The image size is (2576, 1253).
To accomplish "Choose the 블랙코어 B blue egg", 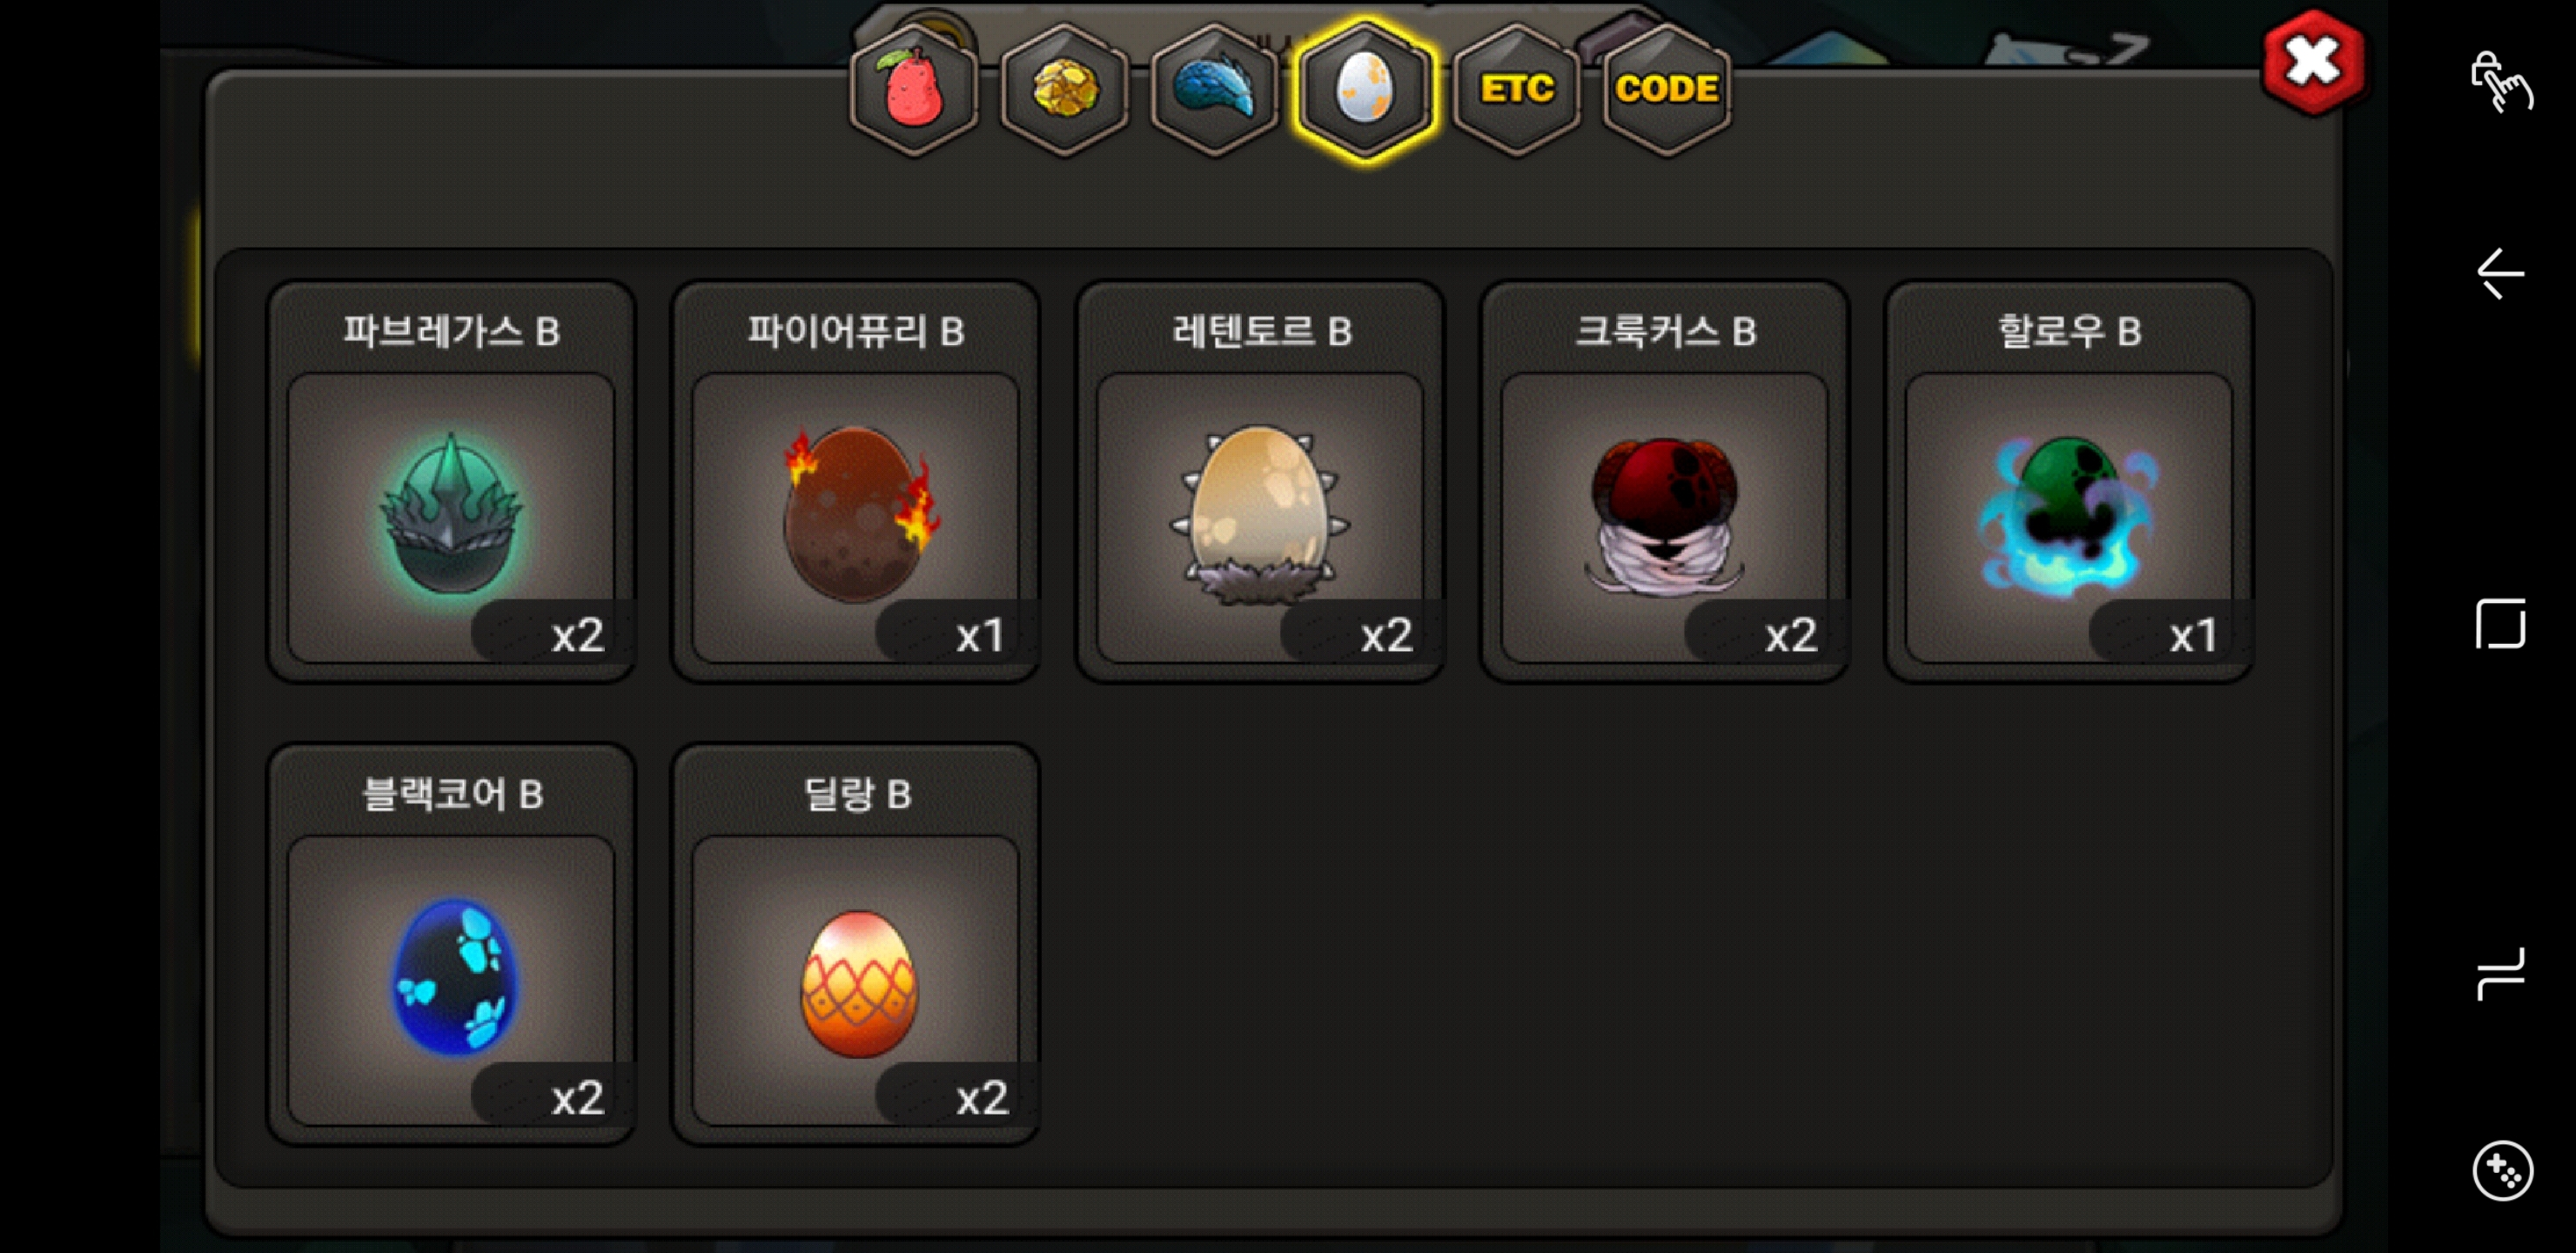I will 451,945.
